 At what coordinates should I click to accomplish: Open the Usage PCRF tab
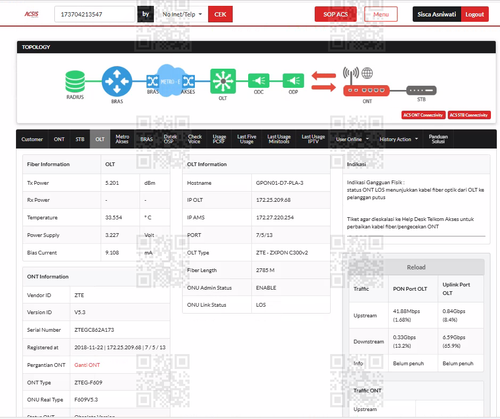point(219,139)
